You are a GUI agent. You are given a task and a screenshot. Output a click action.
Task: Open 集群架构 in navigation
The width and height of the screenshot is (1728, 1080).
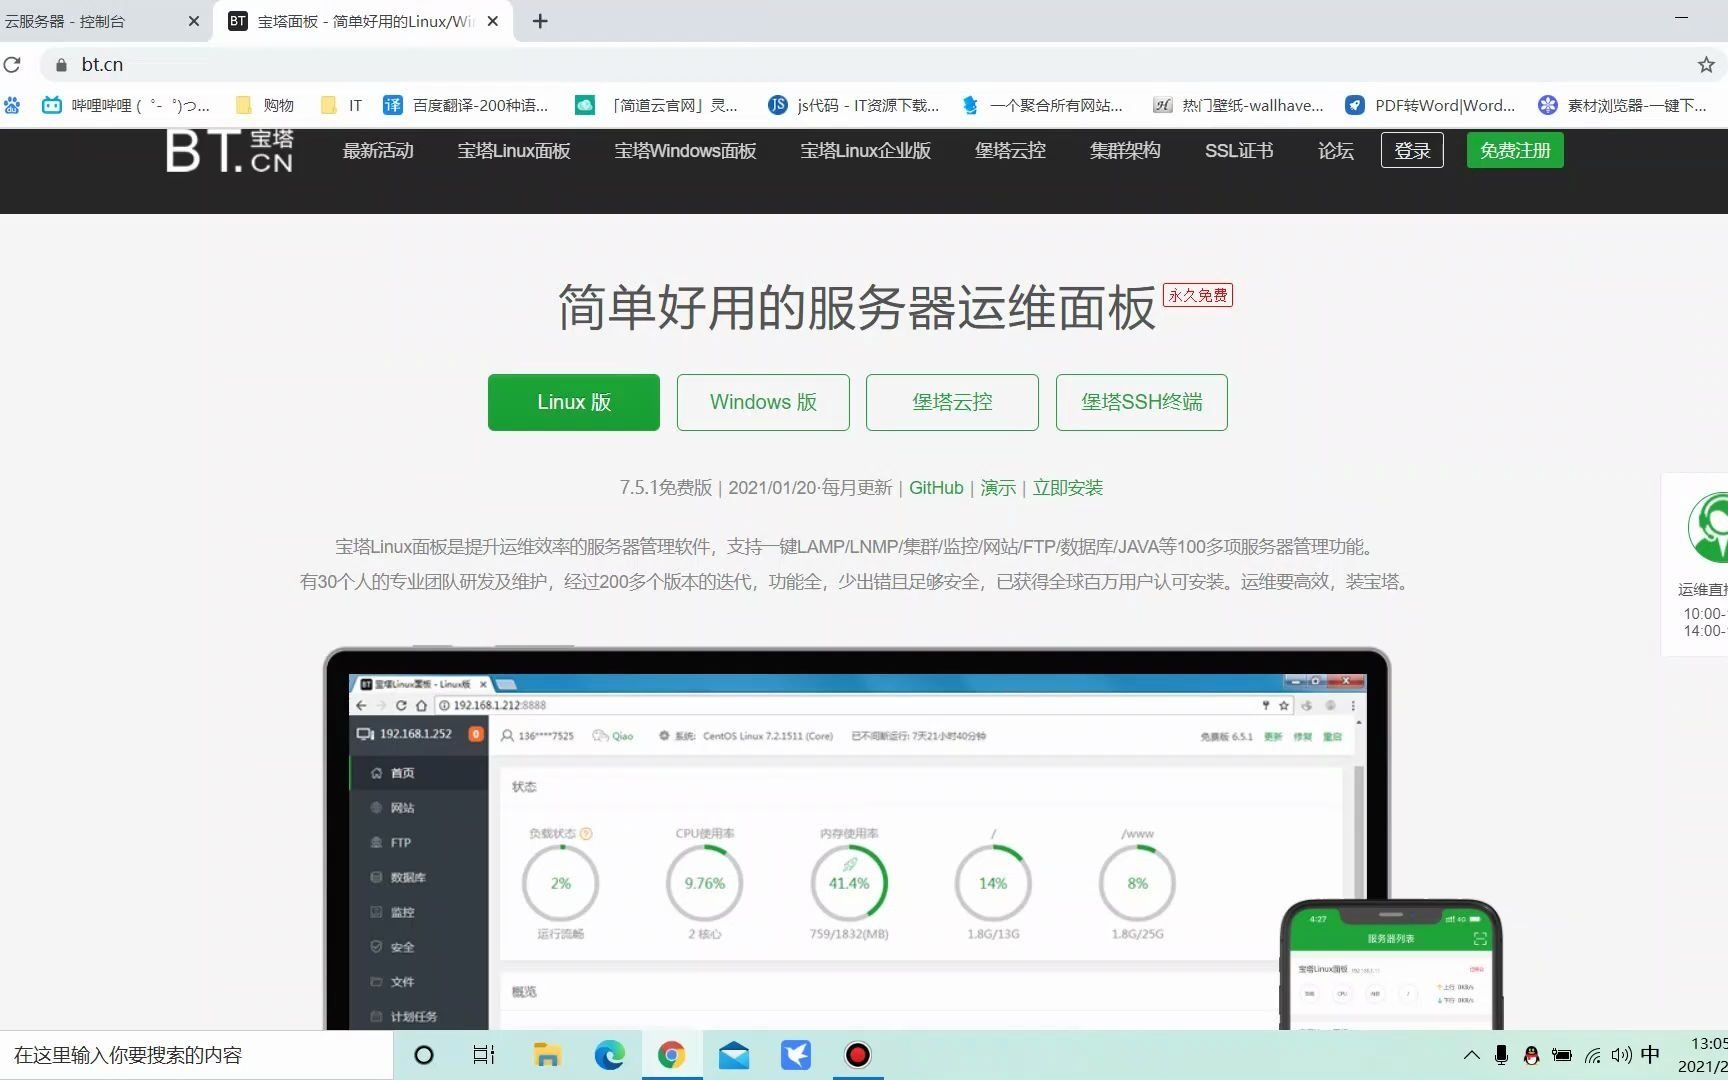pyautogui.click(x=1125, y=151)
